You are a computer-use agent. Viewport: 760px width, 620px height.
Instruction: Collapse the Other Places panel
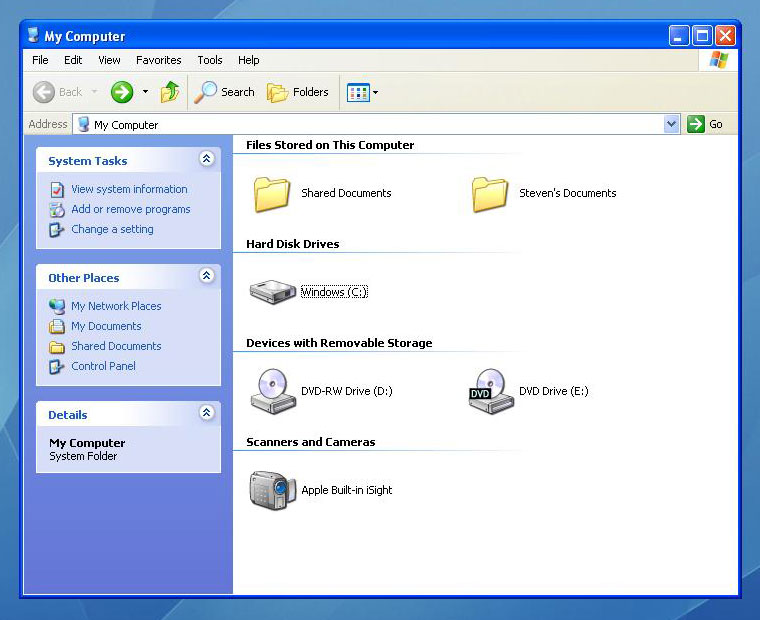(x=206, y=276)
